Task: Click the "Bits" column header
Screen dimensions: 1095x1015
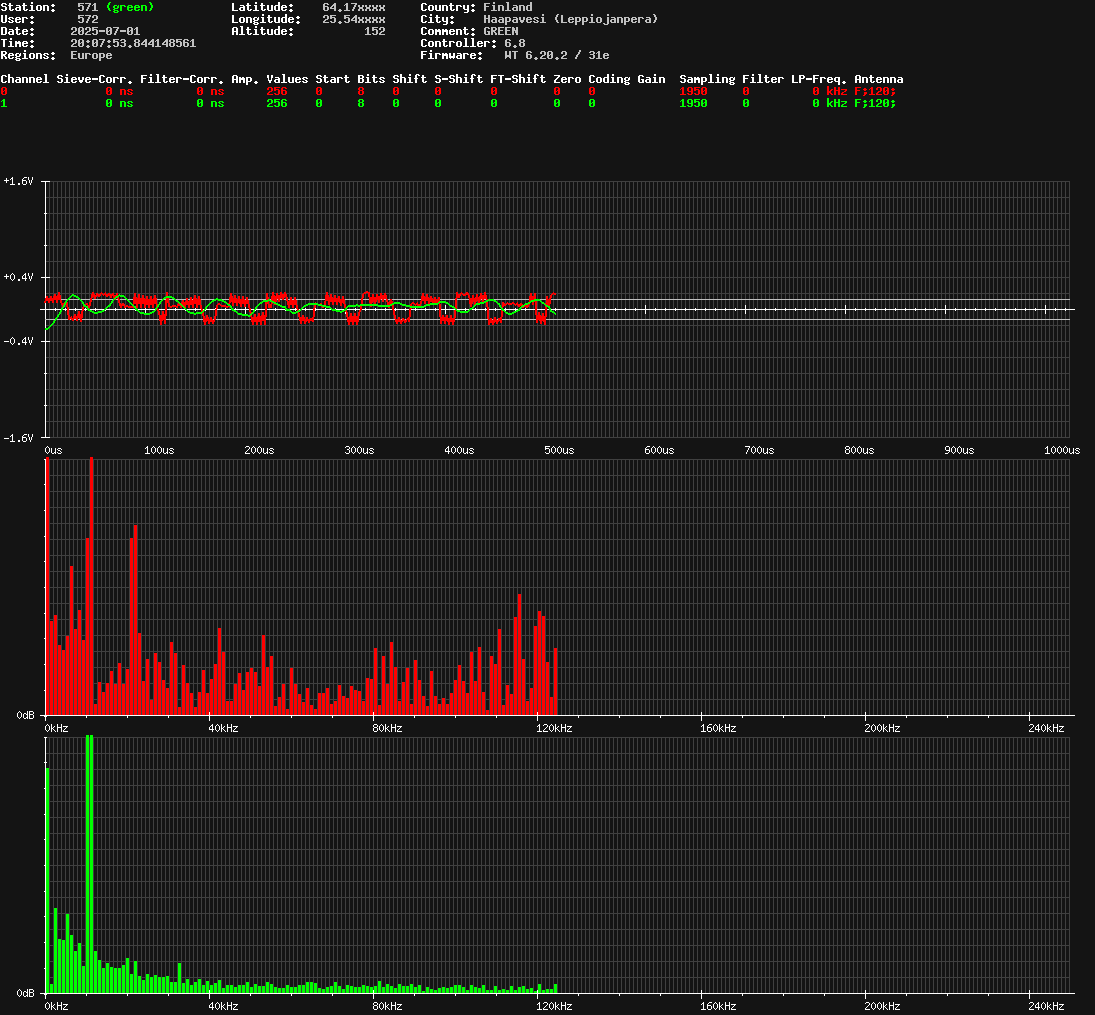Action: point(371,79)
